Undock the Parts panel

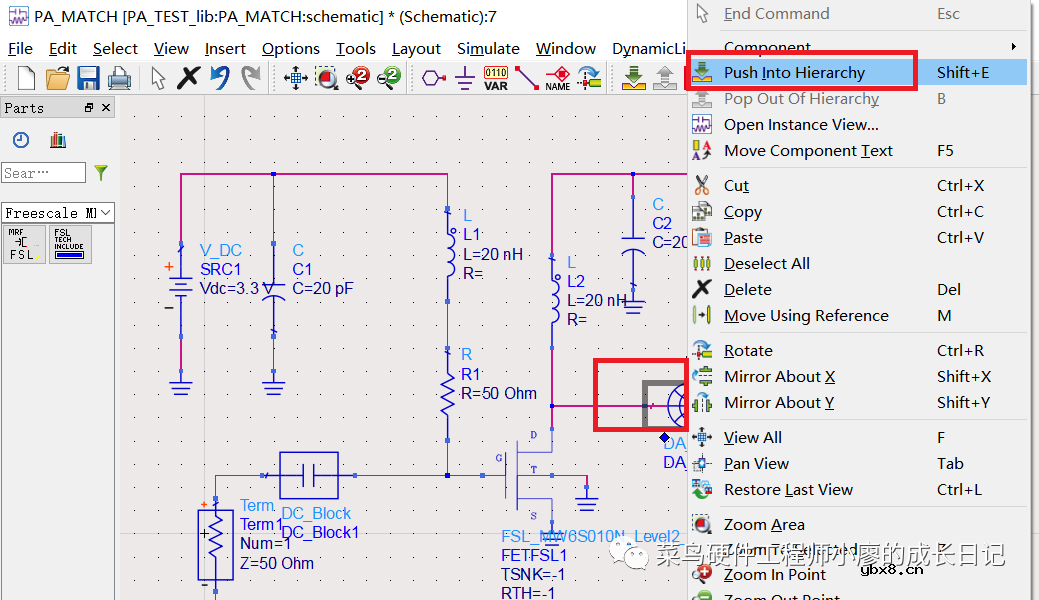[89, 108]
